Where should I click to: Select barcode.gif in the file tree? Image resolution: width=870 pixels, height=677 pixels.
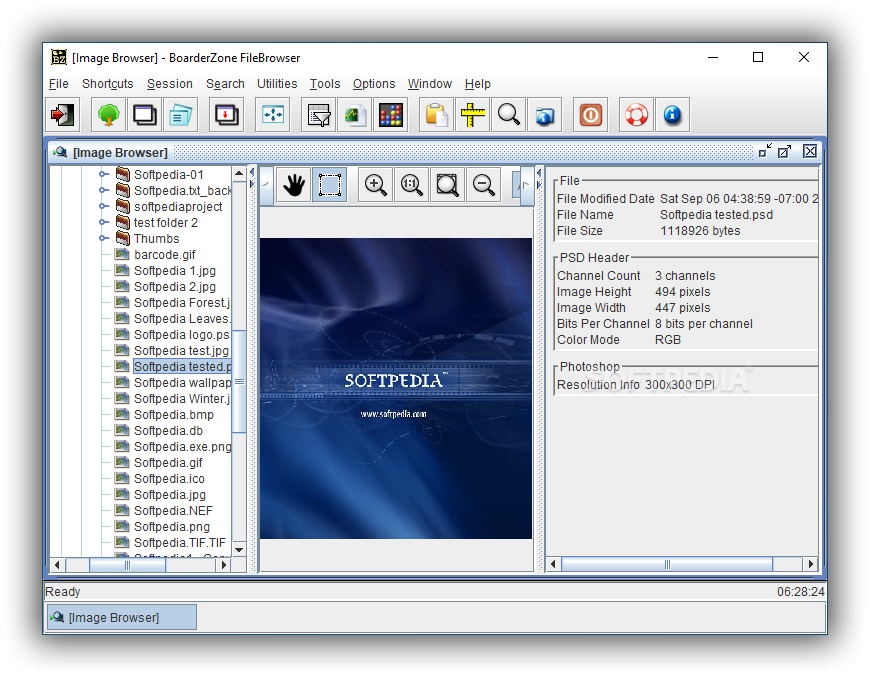(165, 255)
